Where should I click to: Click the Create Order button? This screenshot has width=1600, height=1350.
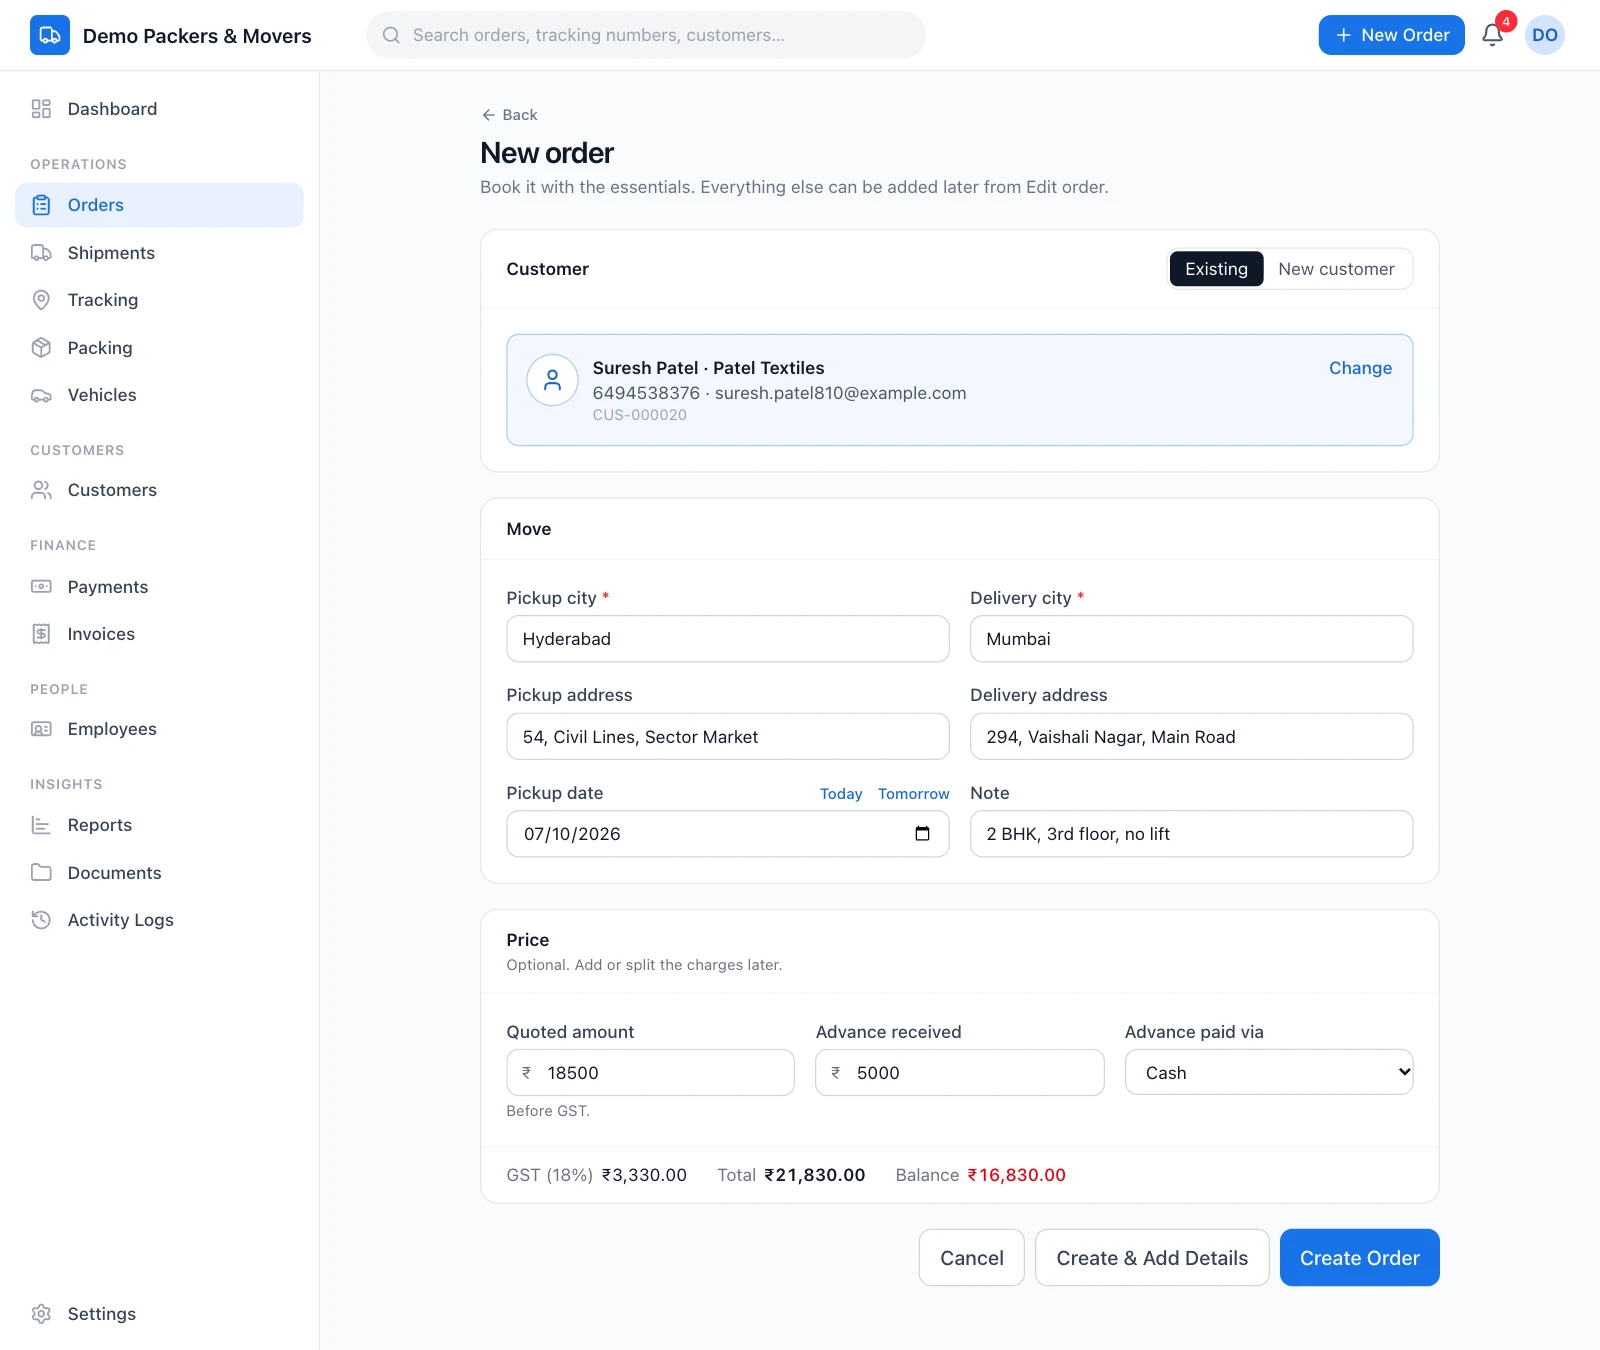pyautogui.click(x=1360, y=1258)
